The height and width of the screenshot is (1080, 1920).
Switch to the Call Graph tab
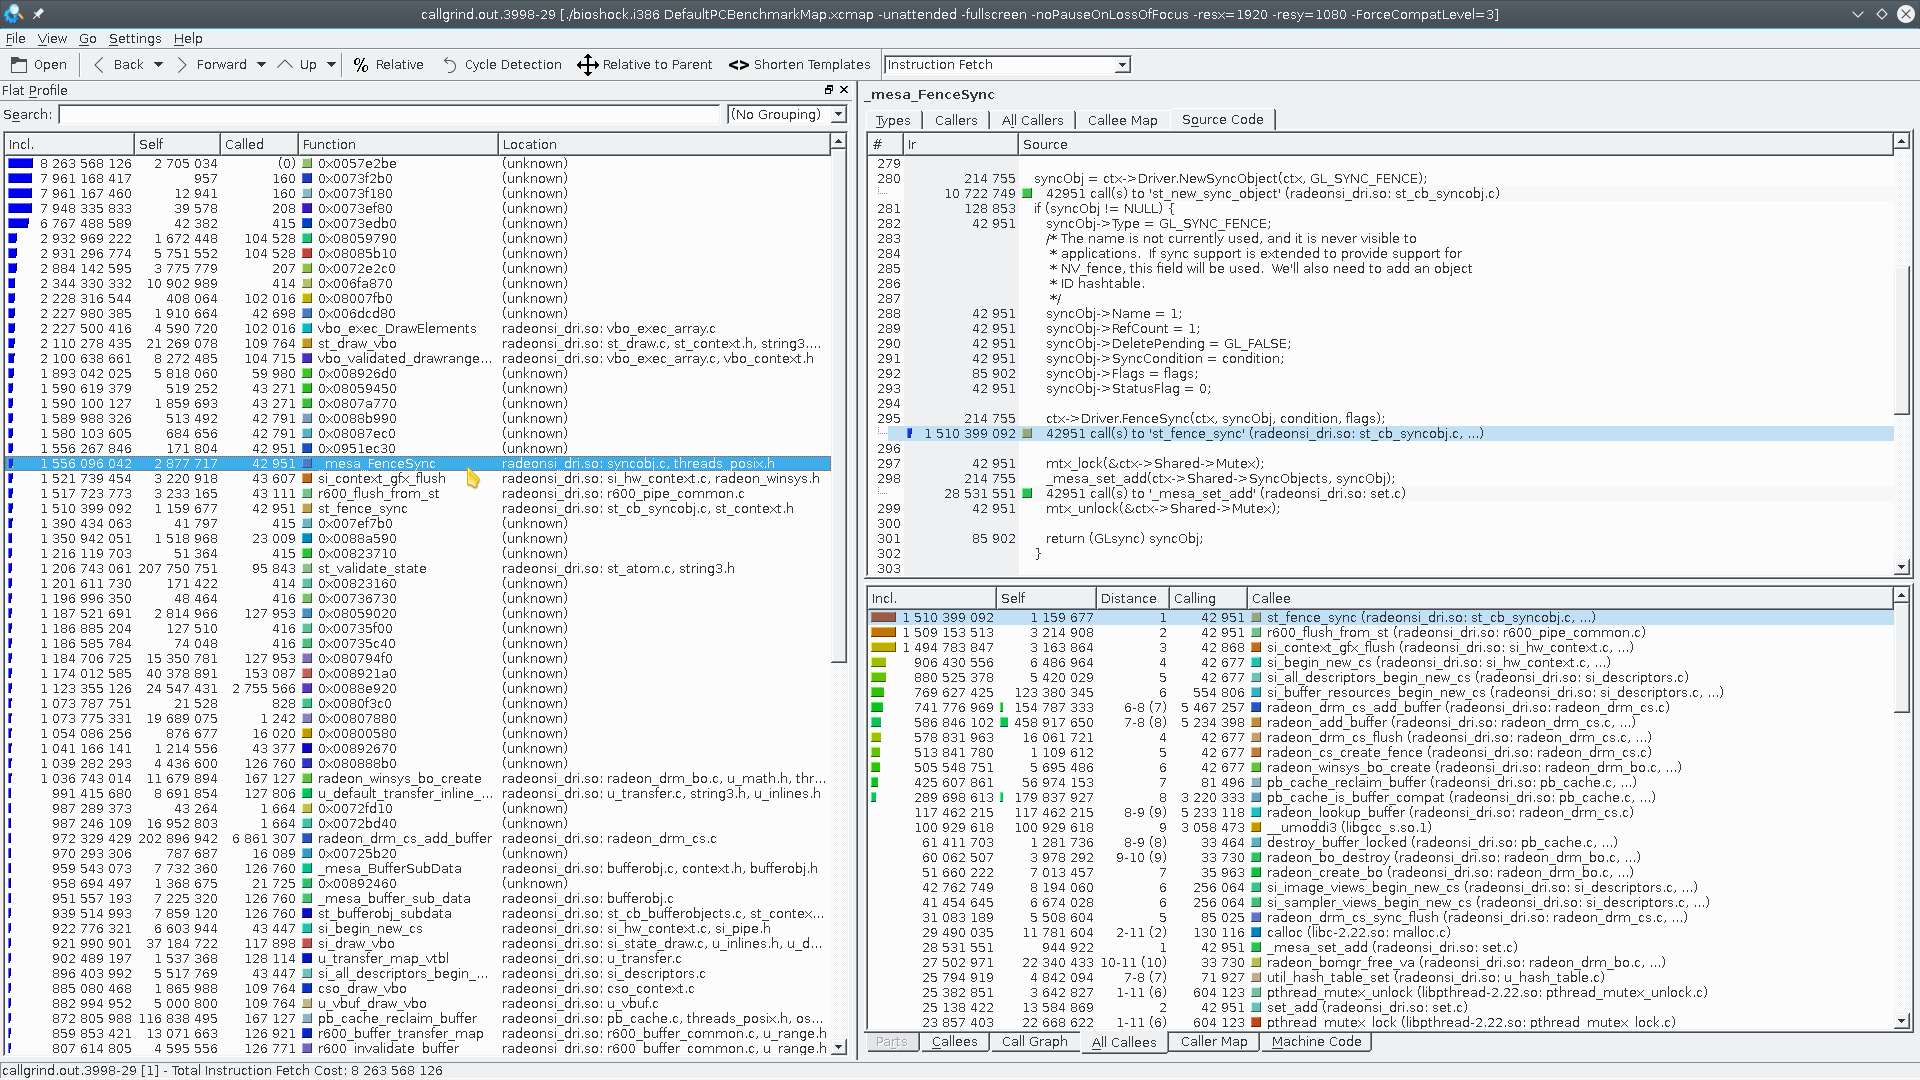coord(1034,1042)
